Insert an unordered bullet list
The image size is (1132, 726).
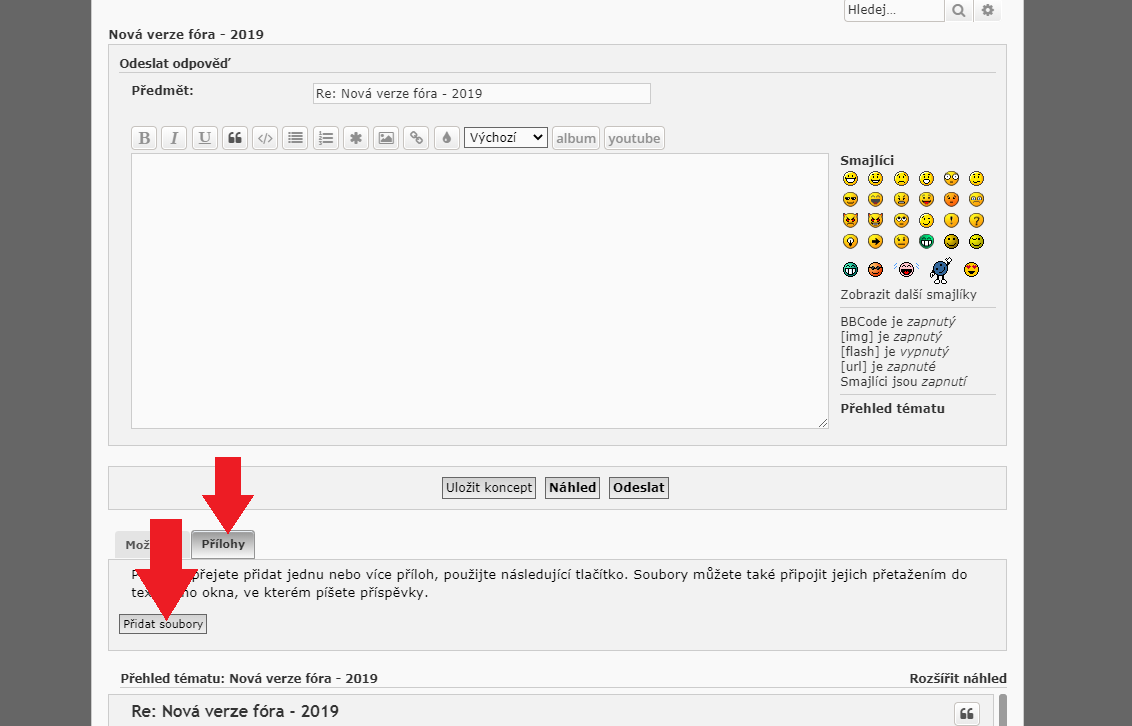295,138
